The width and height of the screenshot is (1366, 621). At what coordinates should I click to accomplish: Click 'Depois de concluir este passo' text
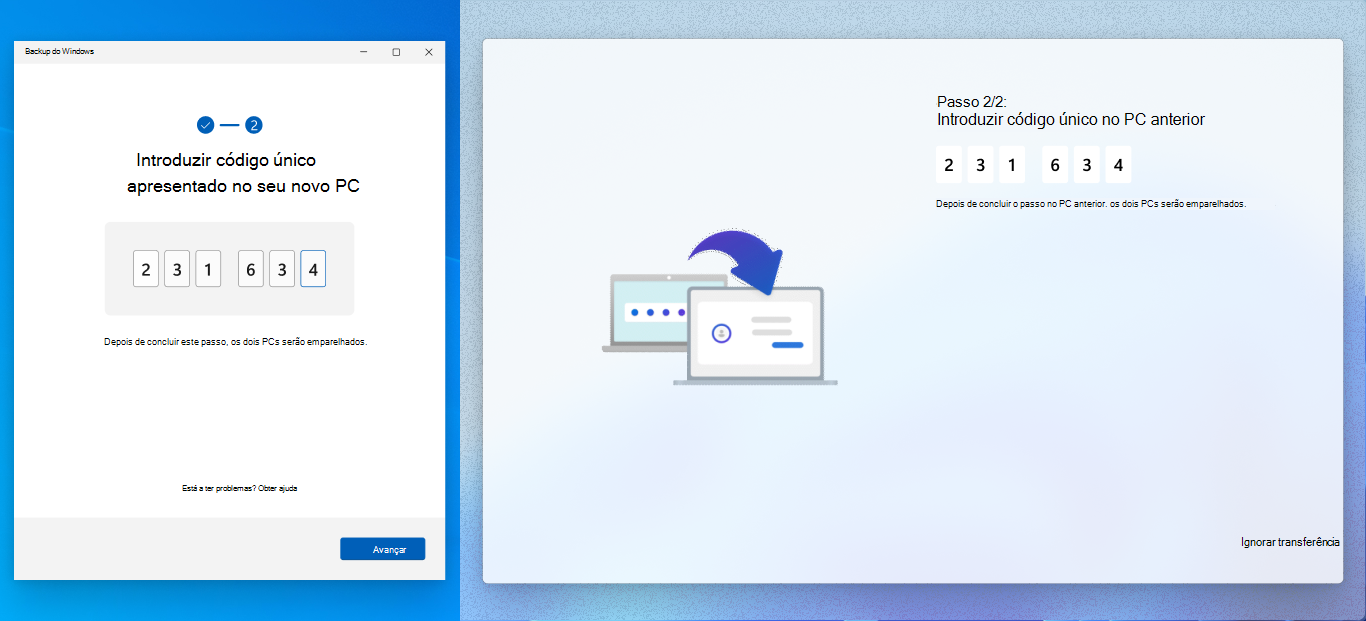tap(235, 341)
